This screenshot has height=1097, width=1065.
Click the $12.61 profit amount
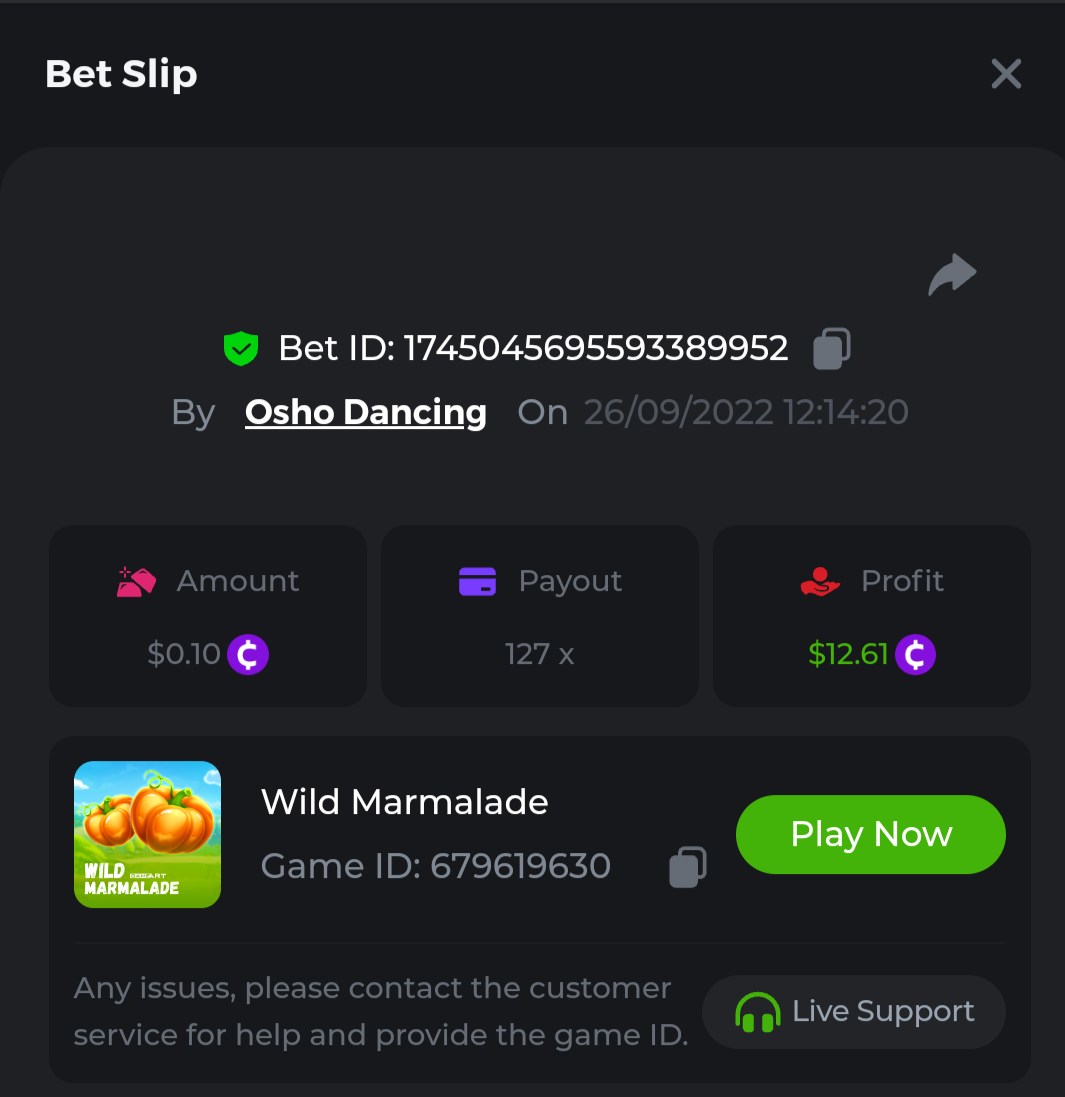point(848,655)
